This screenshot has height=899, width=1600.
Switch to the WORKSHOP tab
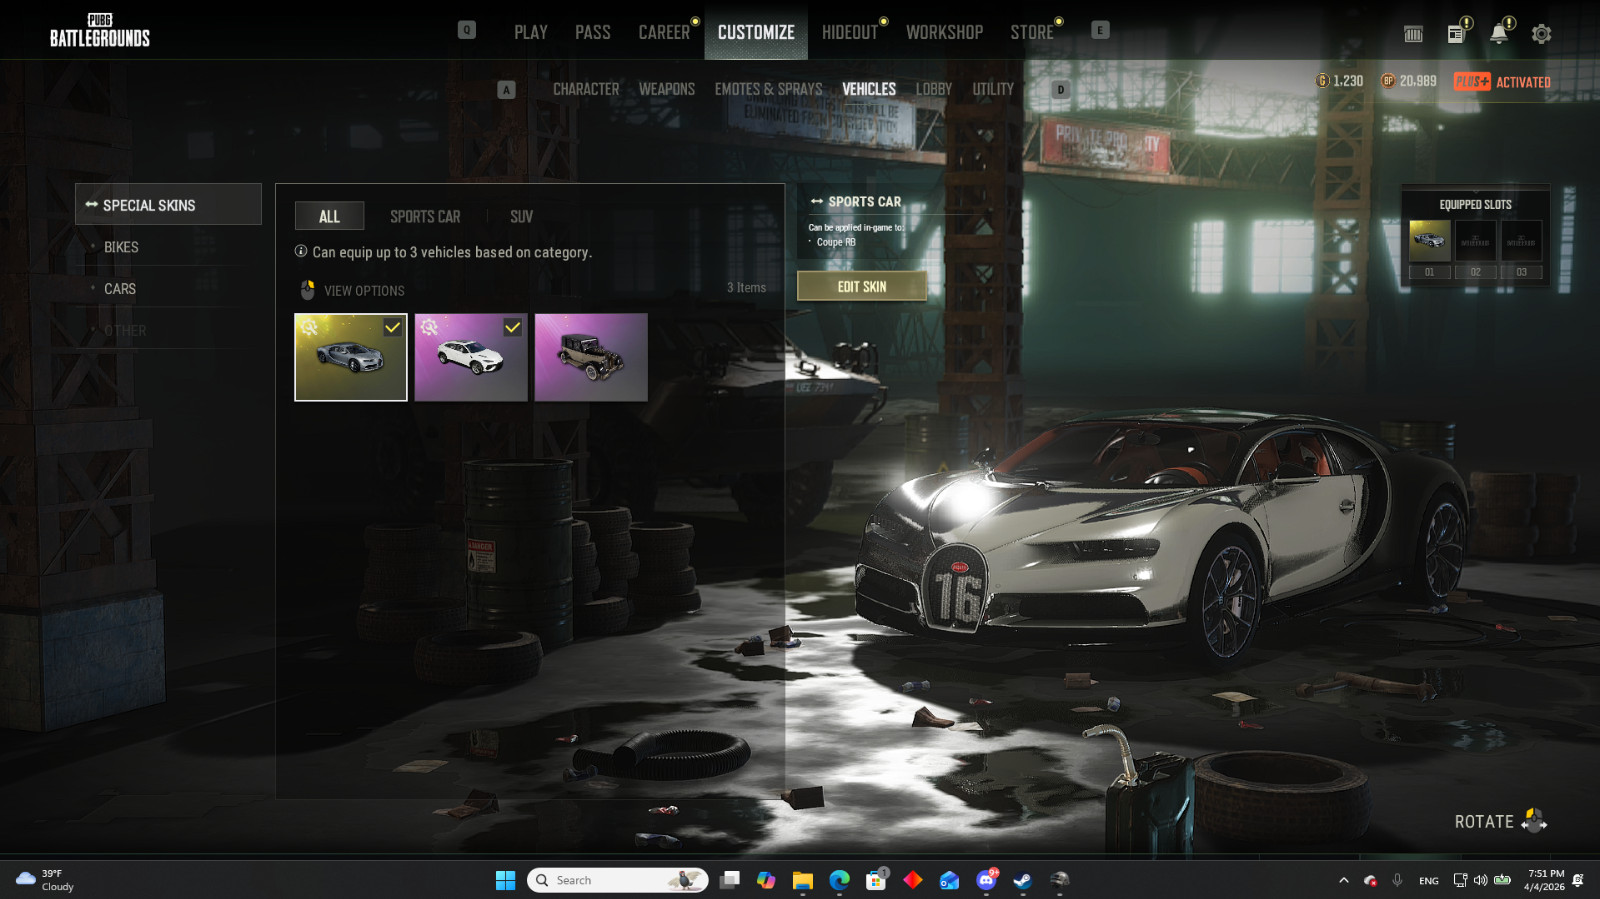(x=944, y=32)
